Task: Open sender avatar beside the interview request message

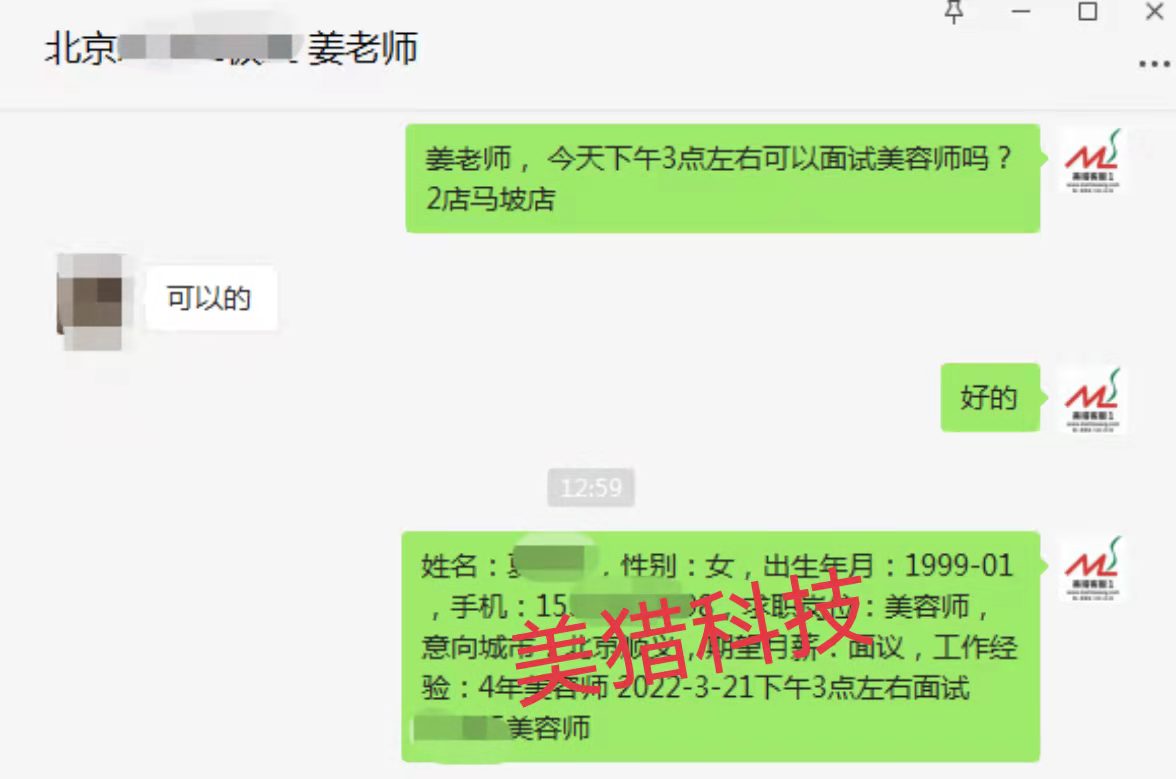Action: [1092, 162]
